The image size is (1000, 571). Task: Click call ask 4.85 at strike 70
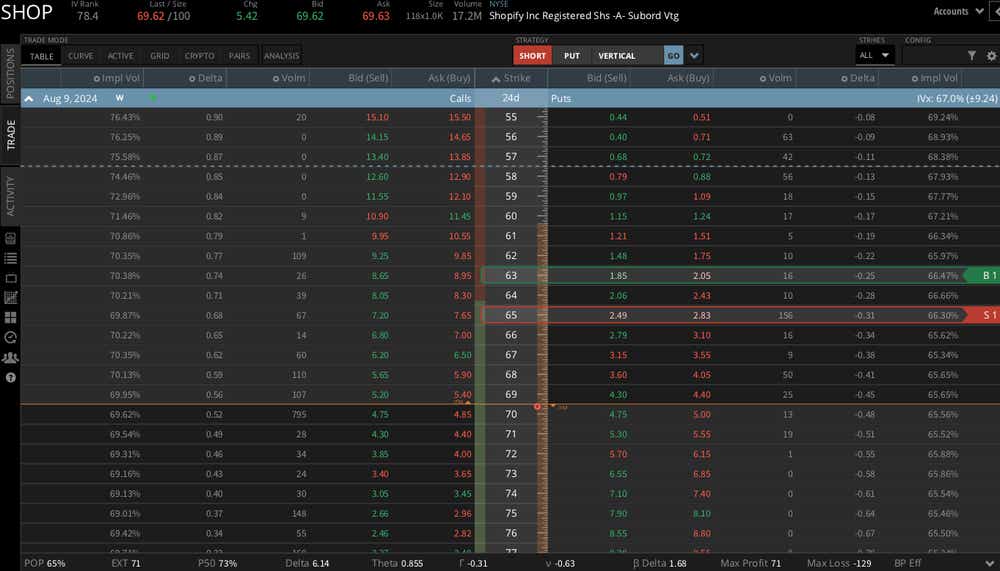pyautogui.click(x=462, y=415)
